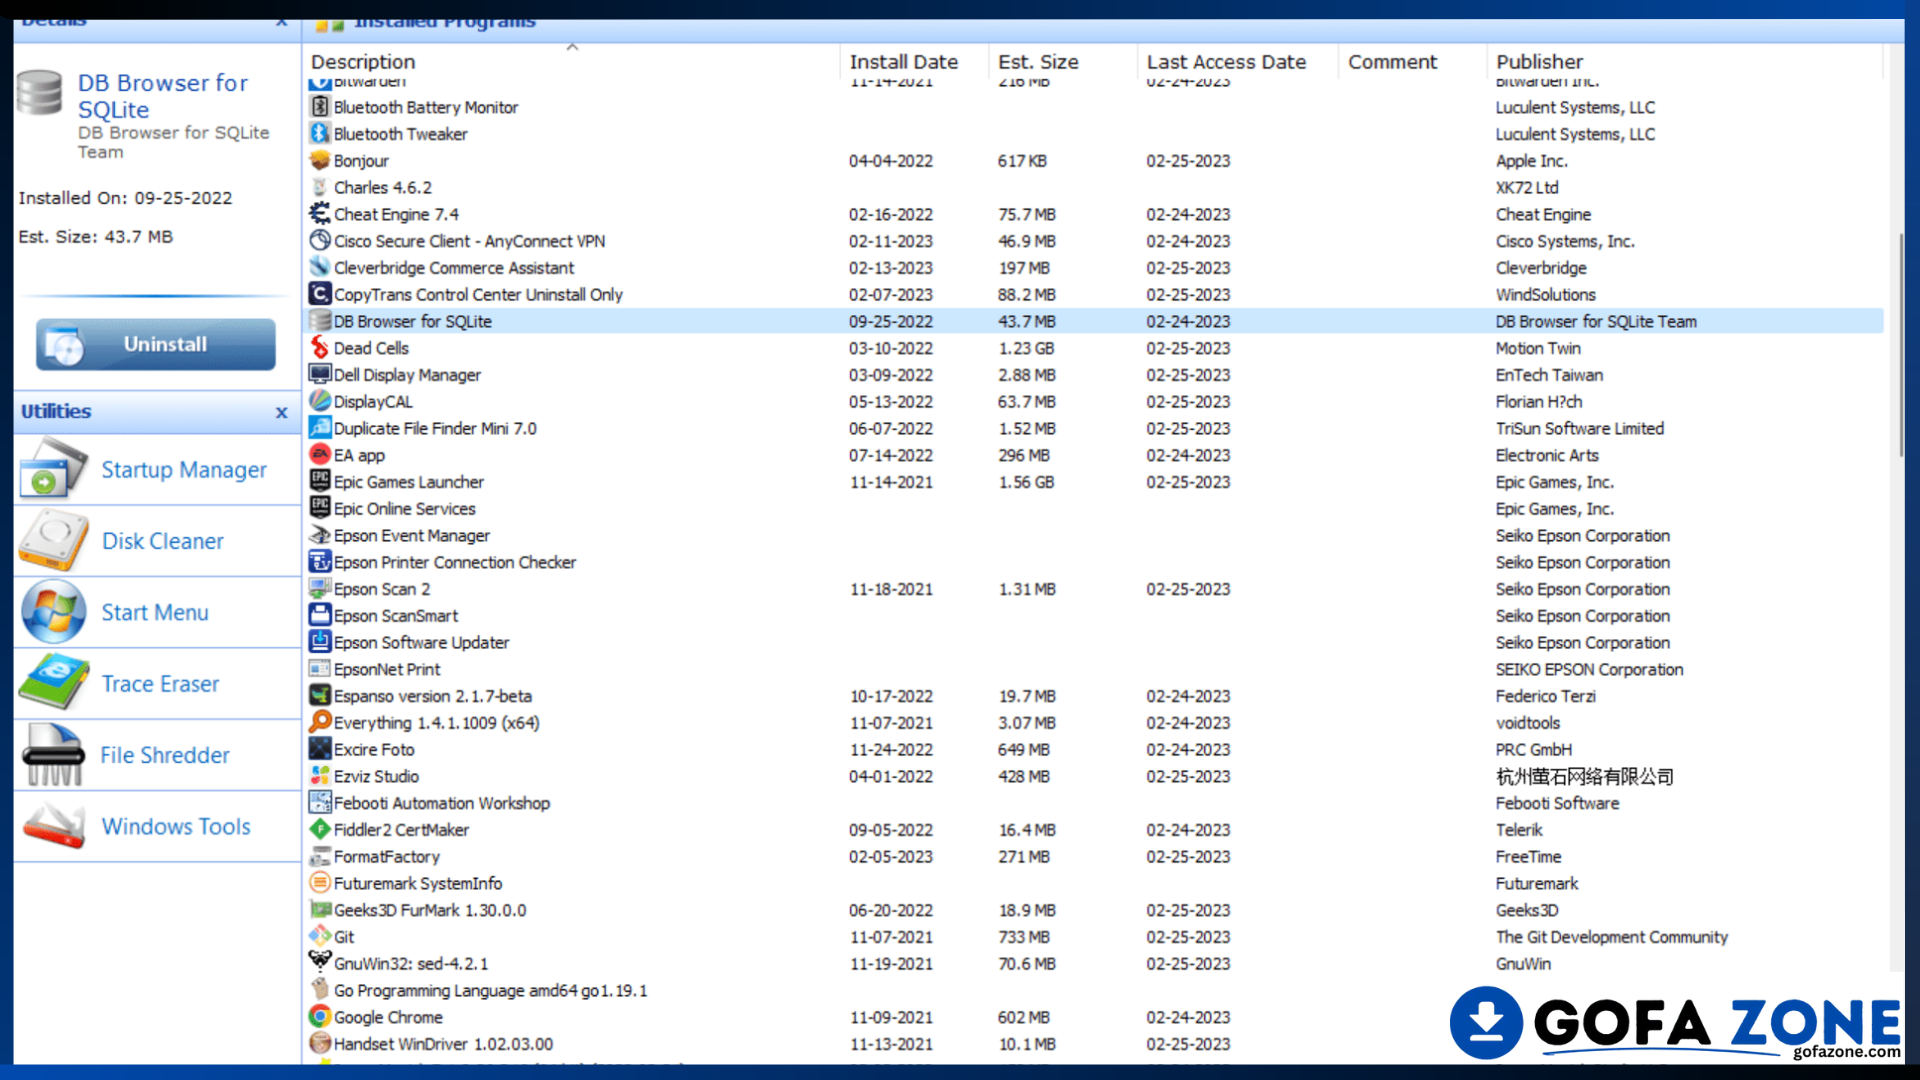Click the Windows Tools knife icon
The image size is (1920, 1080).
(x=53, y=827)
